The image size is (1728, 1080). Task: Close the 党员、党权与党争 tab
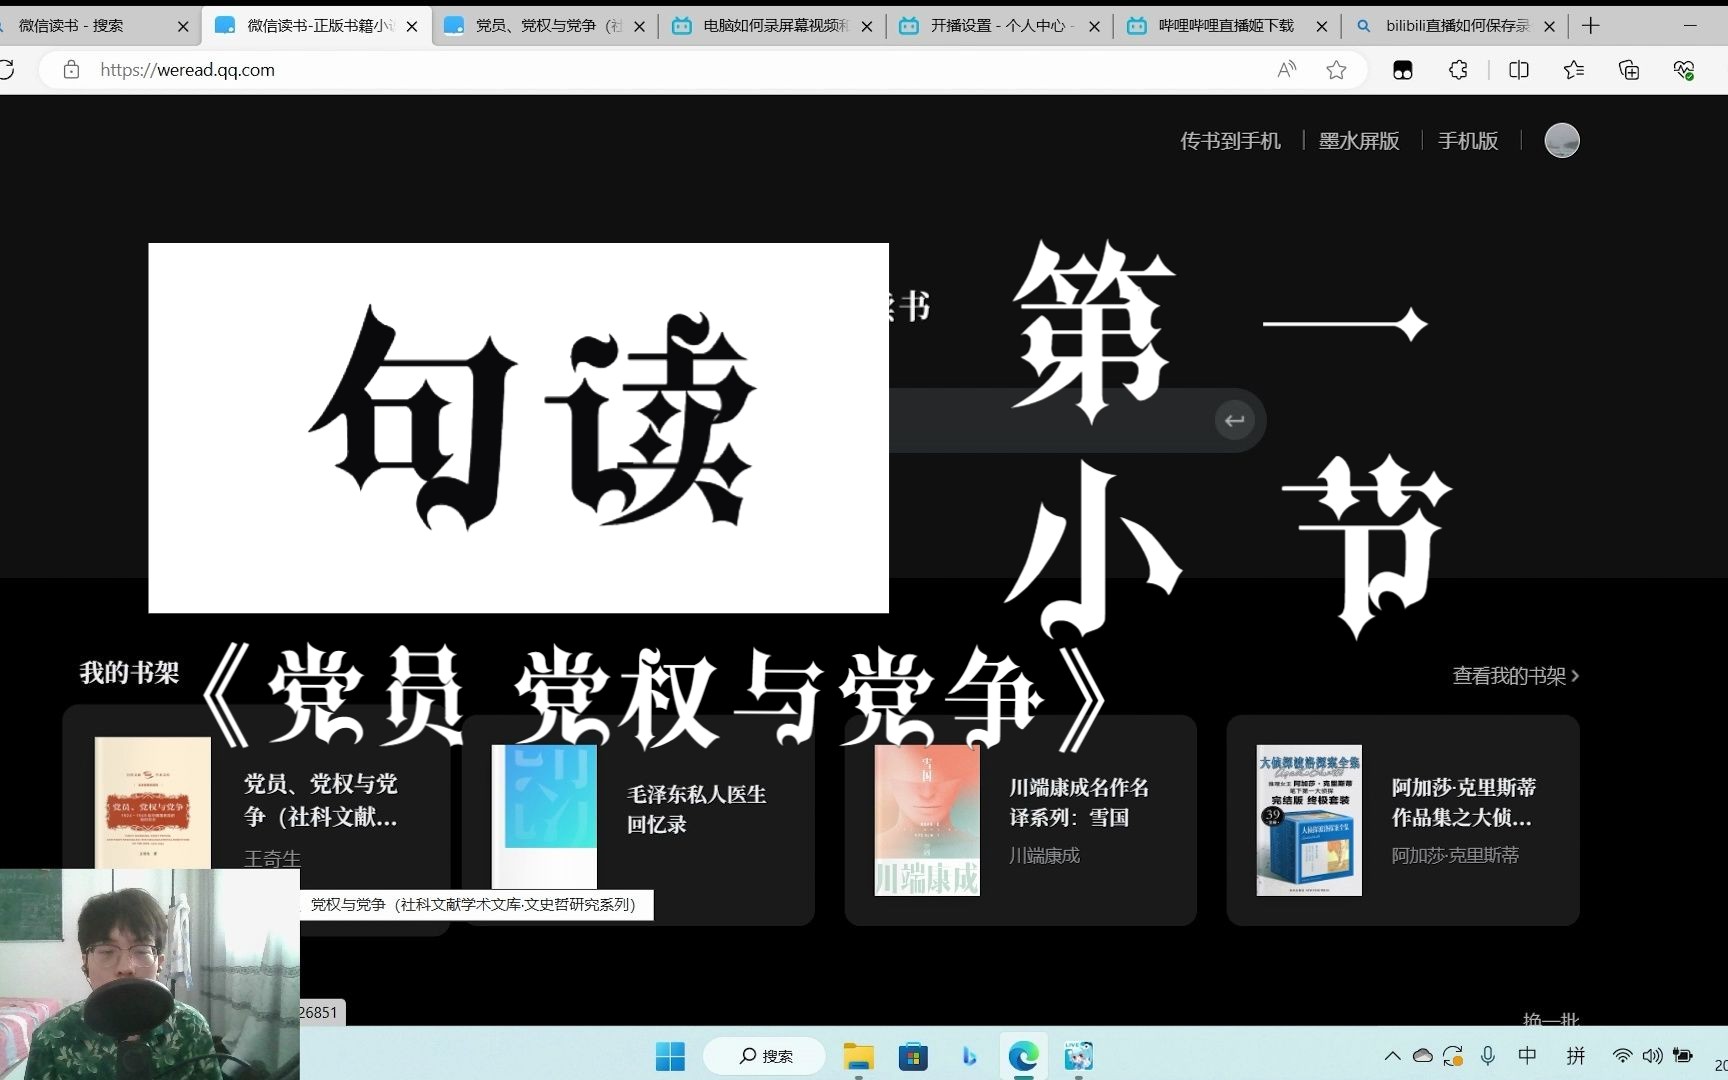pos(640,27)
